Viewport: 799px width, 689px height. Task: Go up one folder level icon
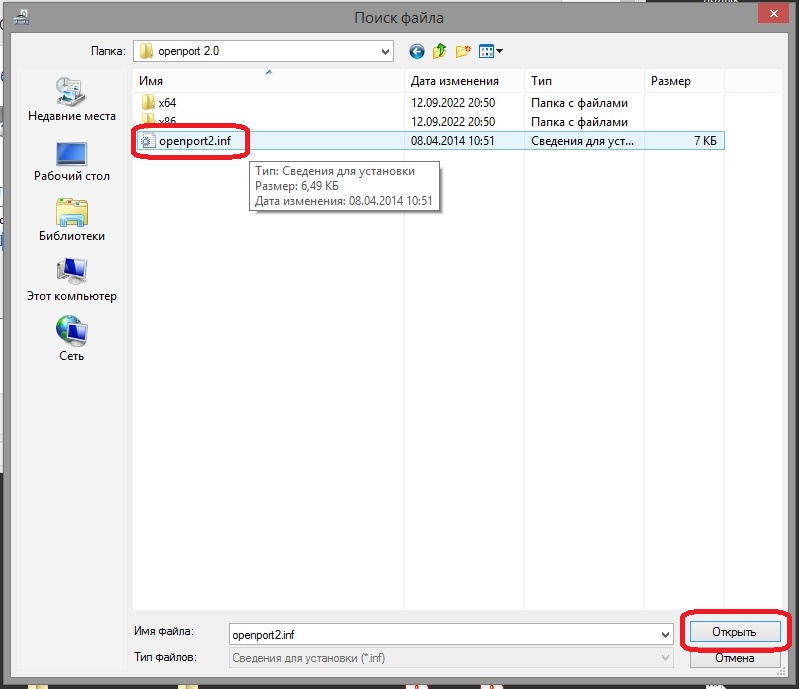[x=439, y=51]
